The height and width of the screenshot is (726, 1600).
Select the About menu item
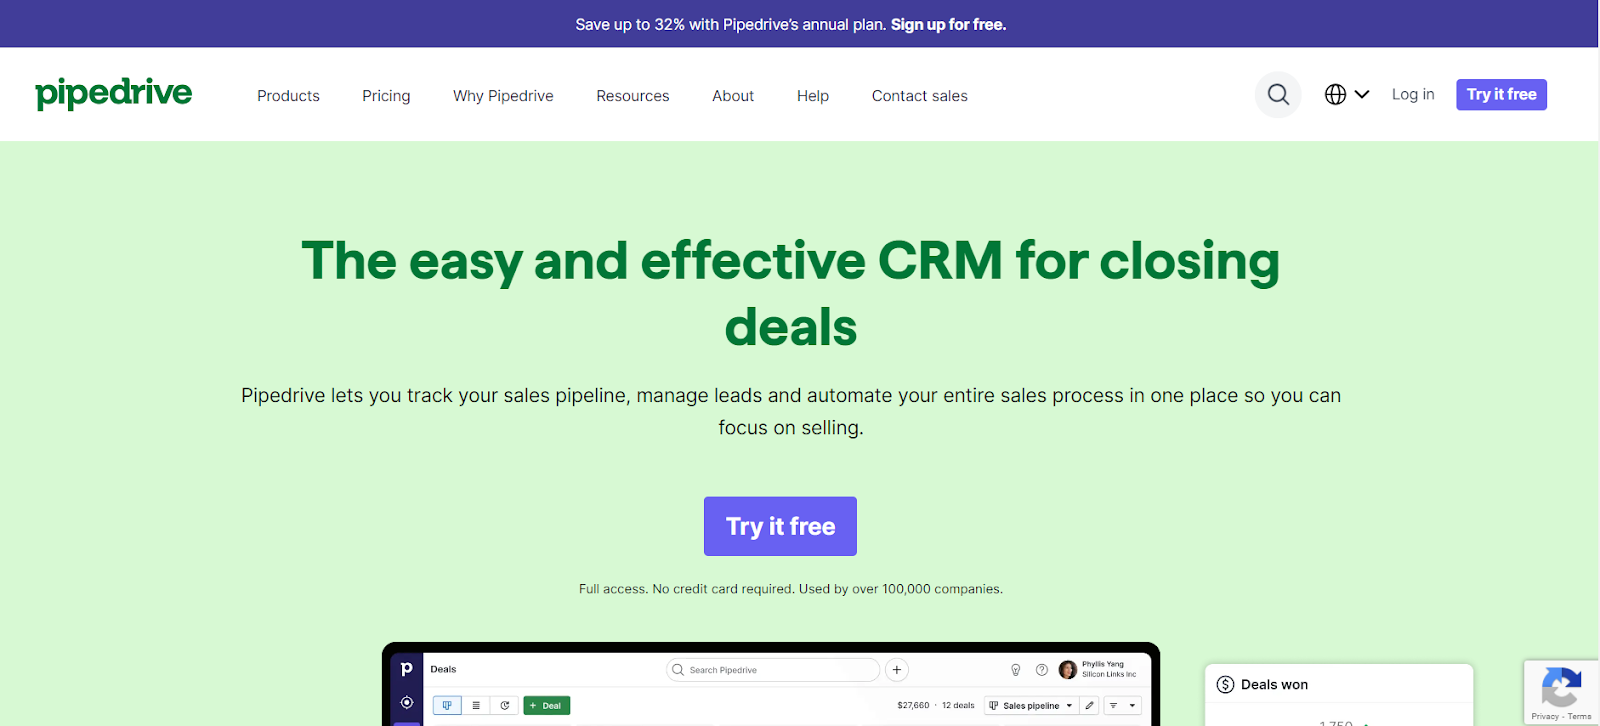(x=733, y=96)
